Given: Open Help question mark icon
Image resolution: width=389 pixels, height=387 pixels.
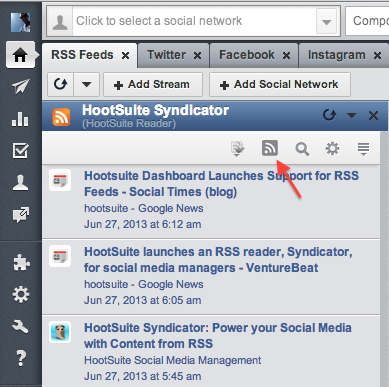Looking at the screenshot, I should (21, 358).
